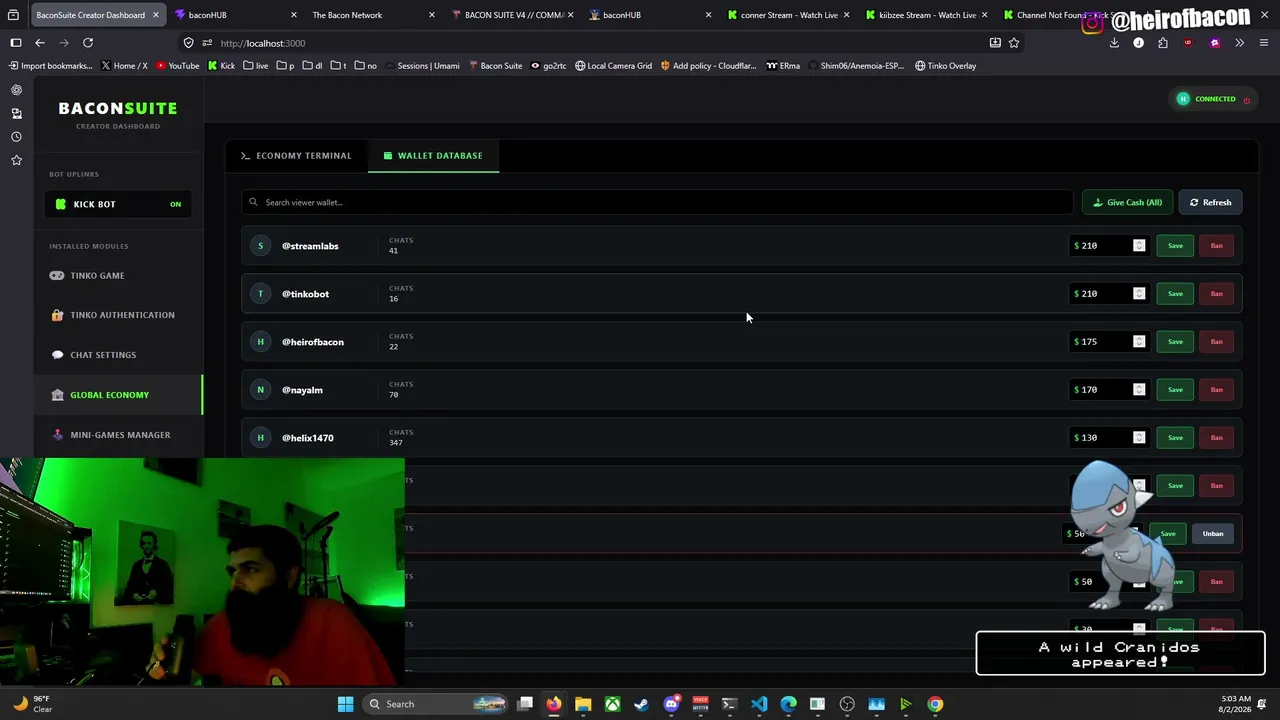Save the @heirofbacon wallet balance
This screenshot has height=720, width=1280.
click(1175, 342)
